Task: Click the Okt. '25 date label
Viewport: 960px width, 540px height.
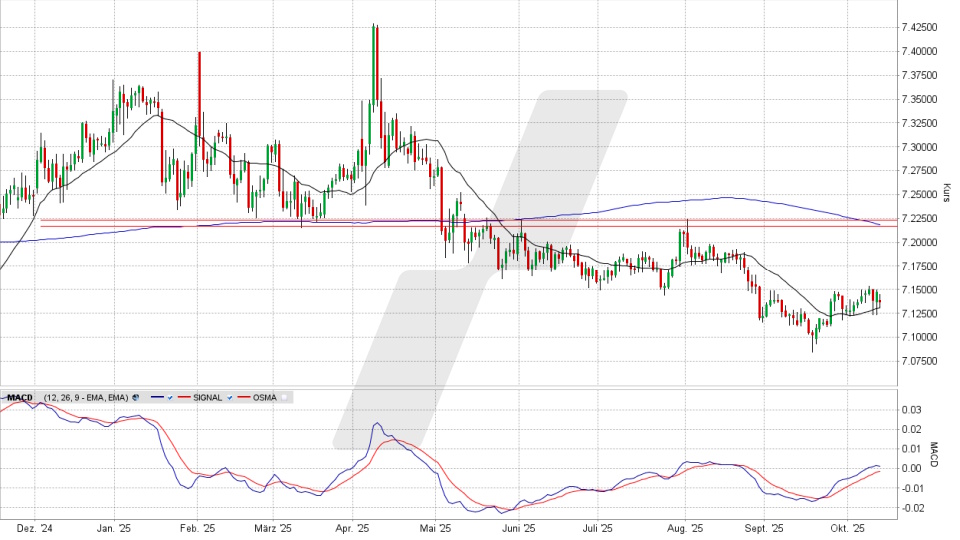Action: point(847,527)
